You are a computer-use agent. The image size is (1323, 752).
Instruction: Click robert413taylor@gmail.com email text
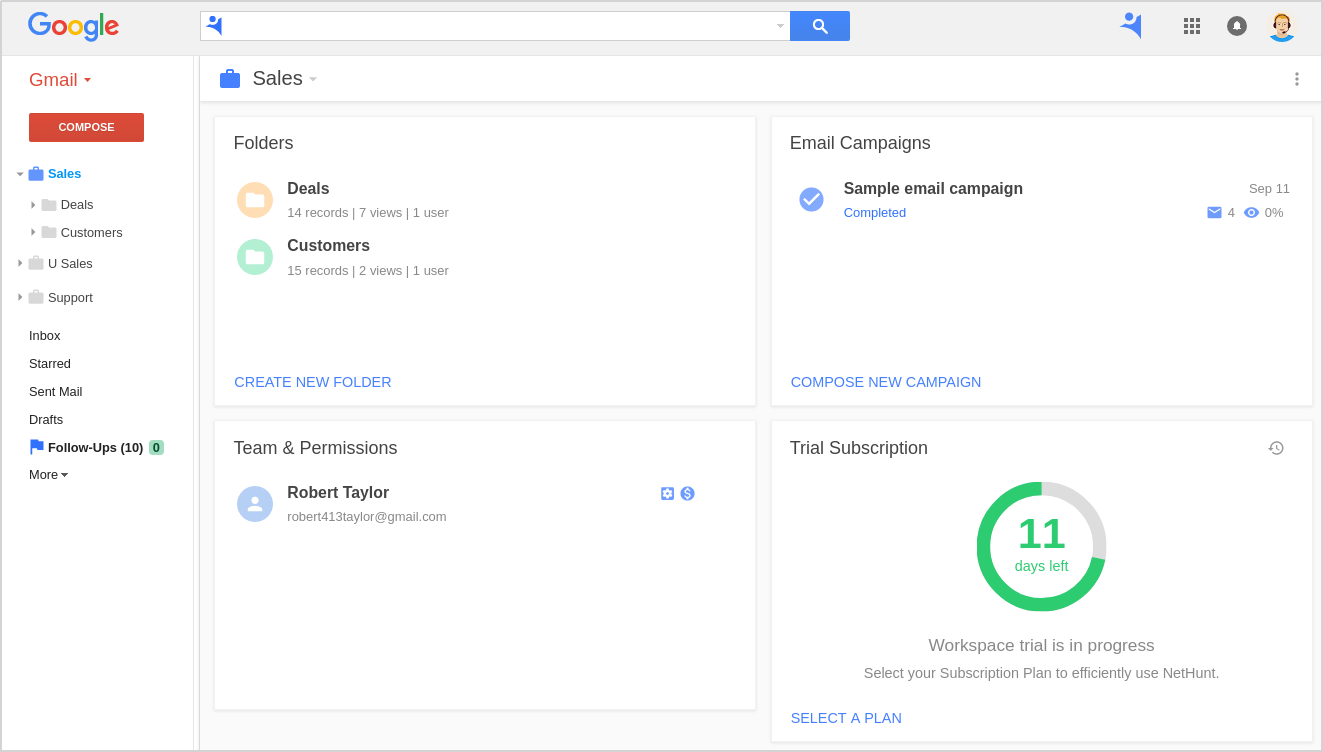pos(367,517)
